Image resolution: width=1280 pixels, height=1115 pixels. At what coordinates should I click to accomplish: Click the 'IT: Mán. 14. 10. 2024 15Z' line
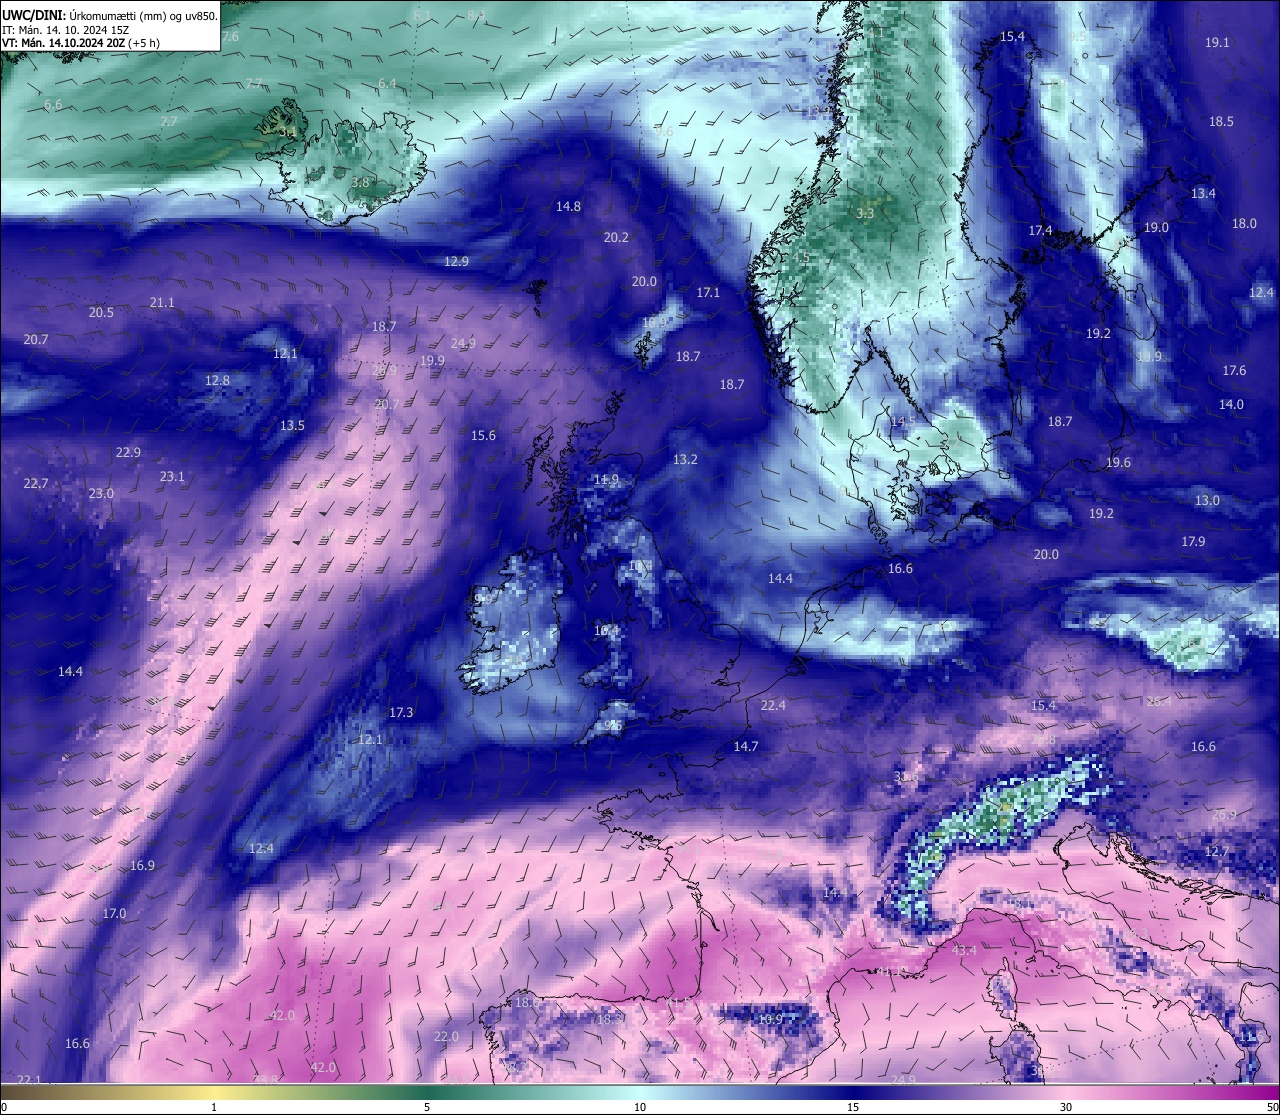coord(68,30)
